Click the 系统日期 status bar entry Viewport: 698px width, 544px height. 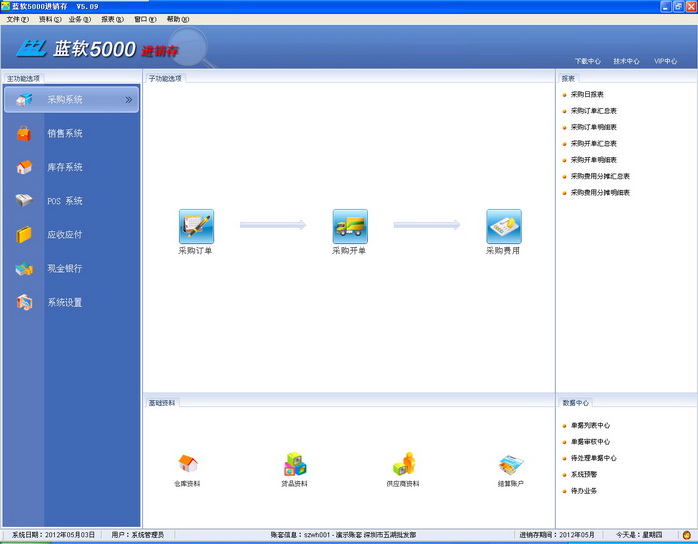point(53,535)
